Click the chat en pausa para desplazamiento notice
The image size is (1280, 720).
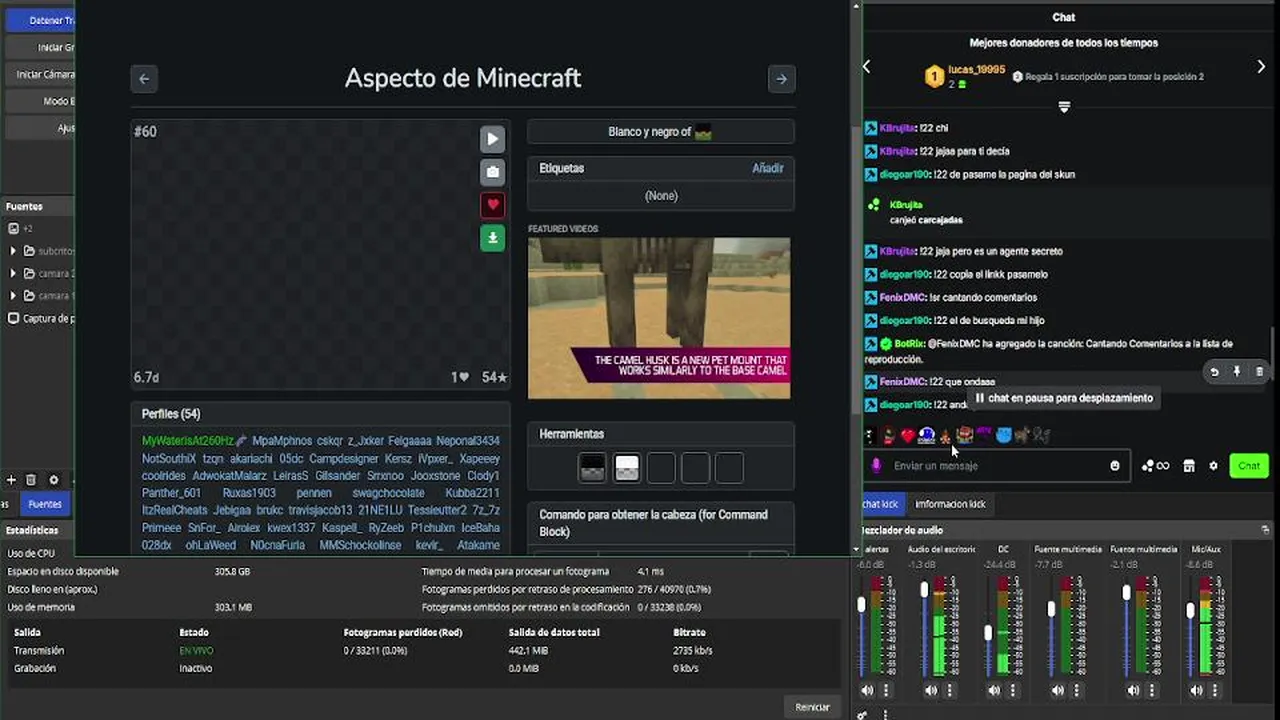(x=1063, y=398)
